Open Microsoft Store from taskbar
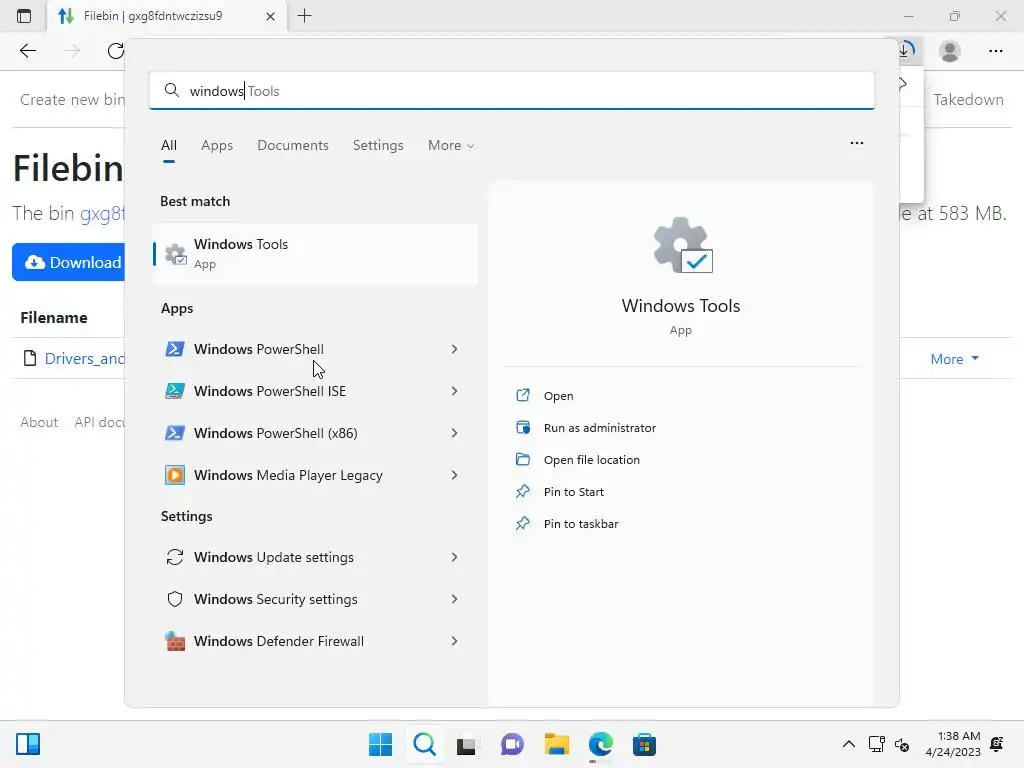Viewport: 1024px width, 768px height. [645, 744]
